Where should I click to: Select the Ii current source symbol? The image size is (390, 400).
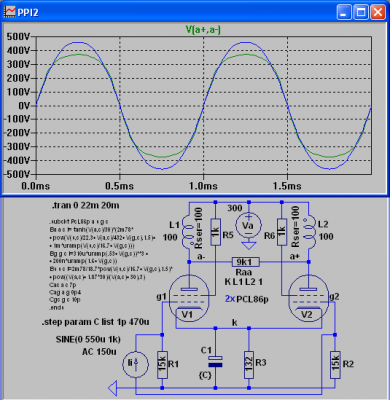coord(136,364)
